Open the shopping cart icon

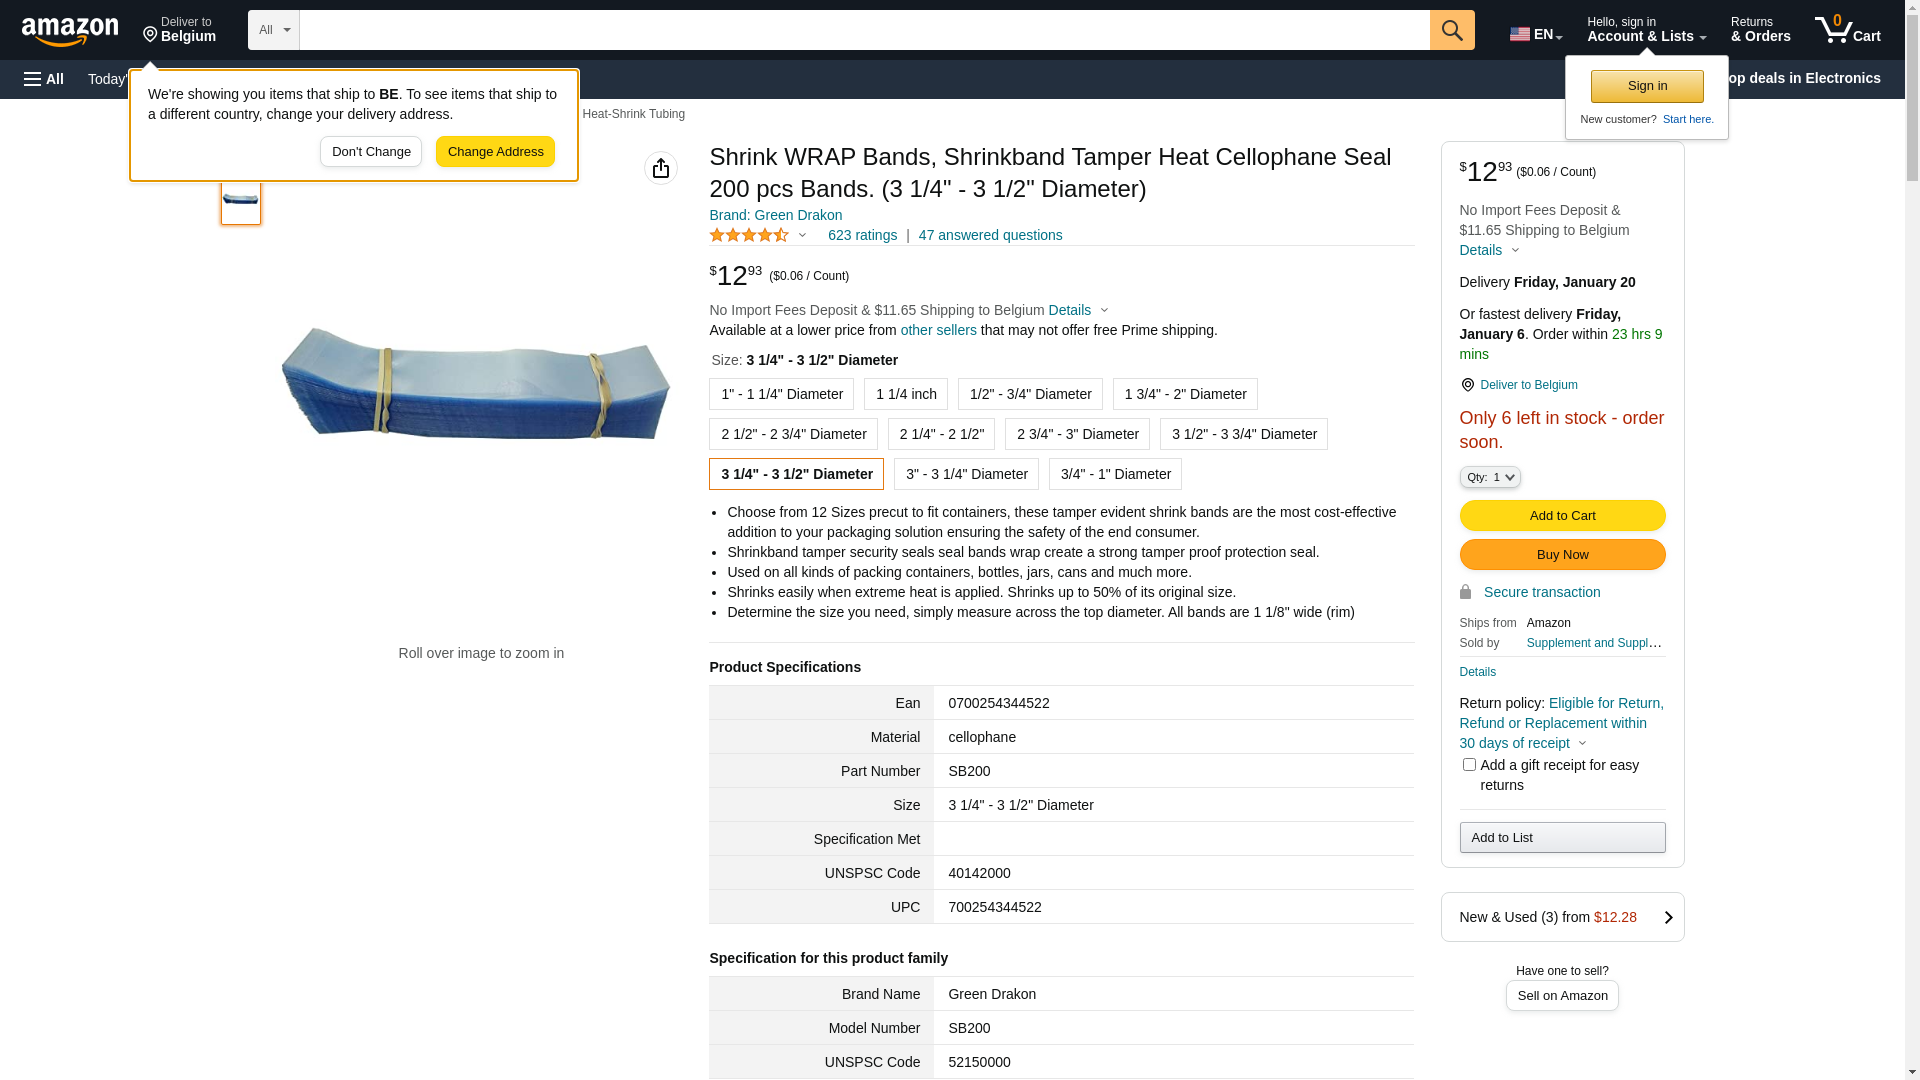(1847, 30)
